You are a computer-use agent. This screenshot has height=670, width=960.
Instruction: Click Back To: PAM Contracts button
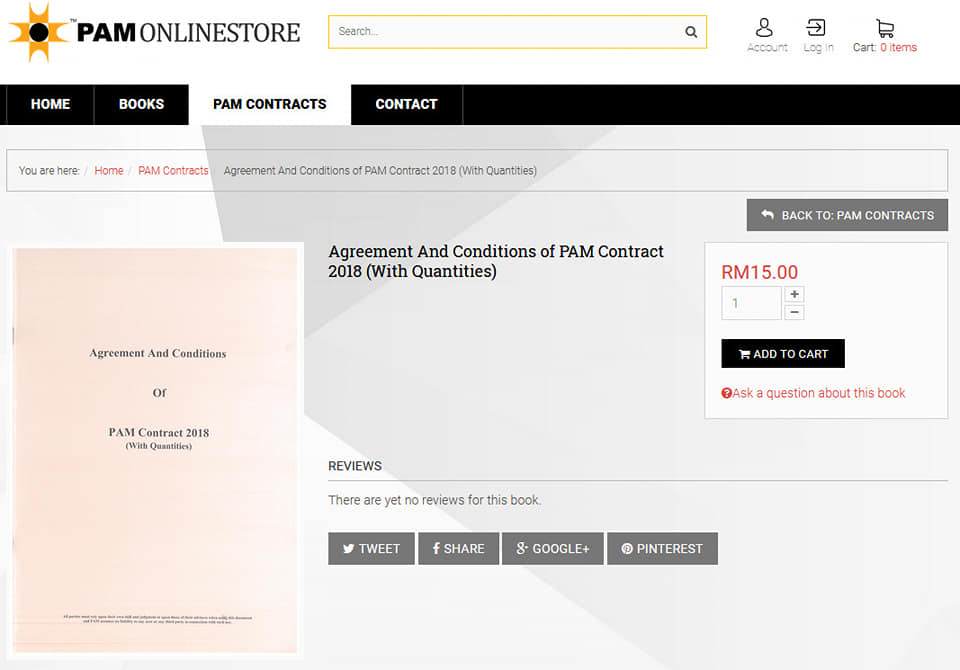point(847,215)
